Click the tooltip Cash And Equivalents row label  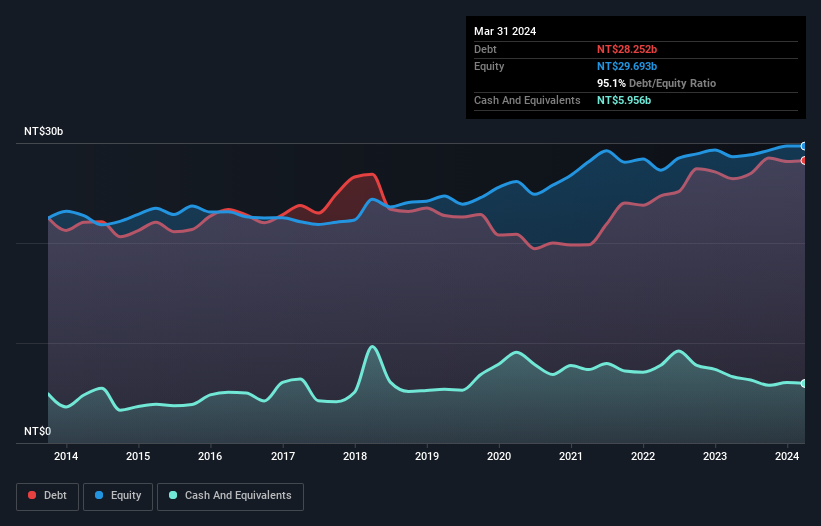(527, 100)
